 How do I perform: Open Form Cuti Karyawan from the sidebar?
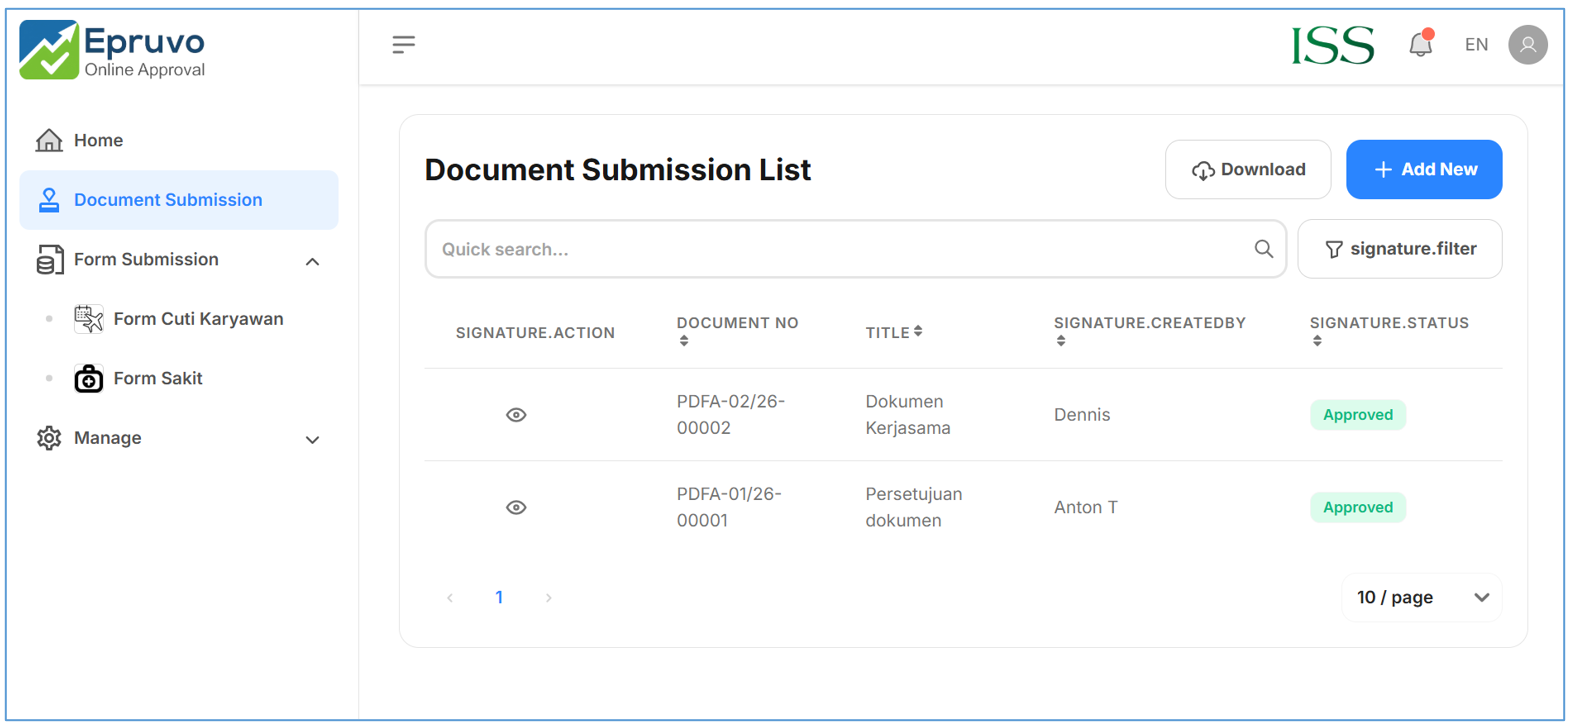(x=198, y=319)
